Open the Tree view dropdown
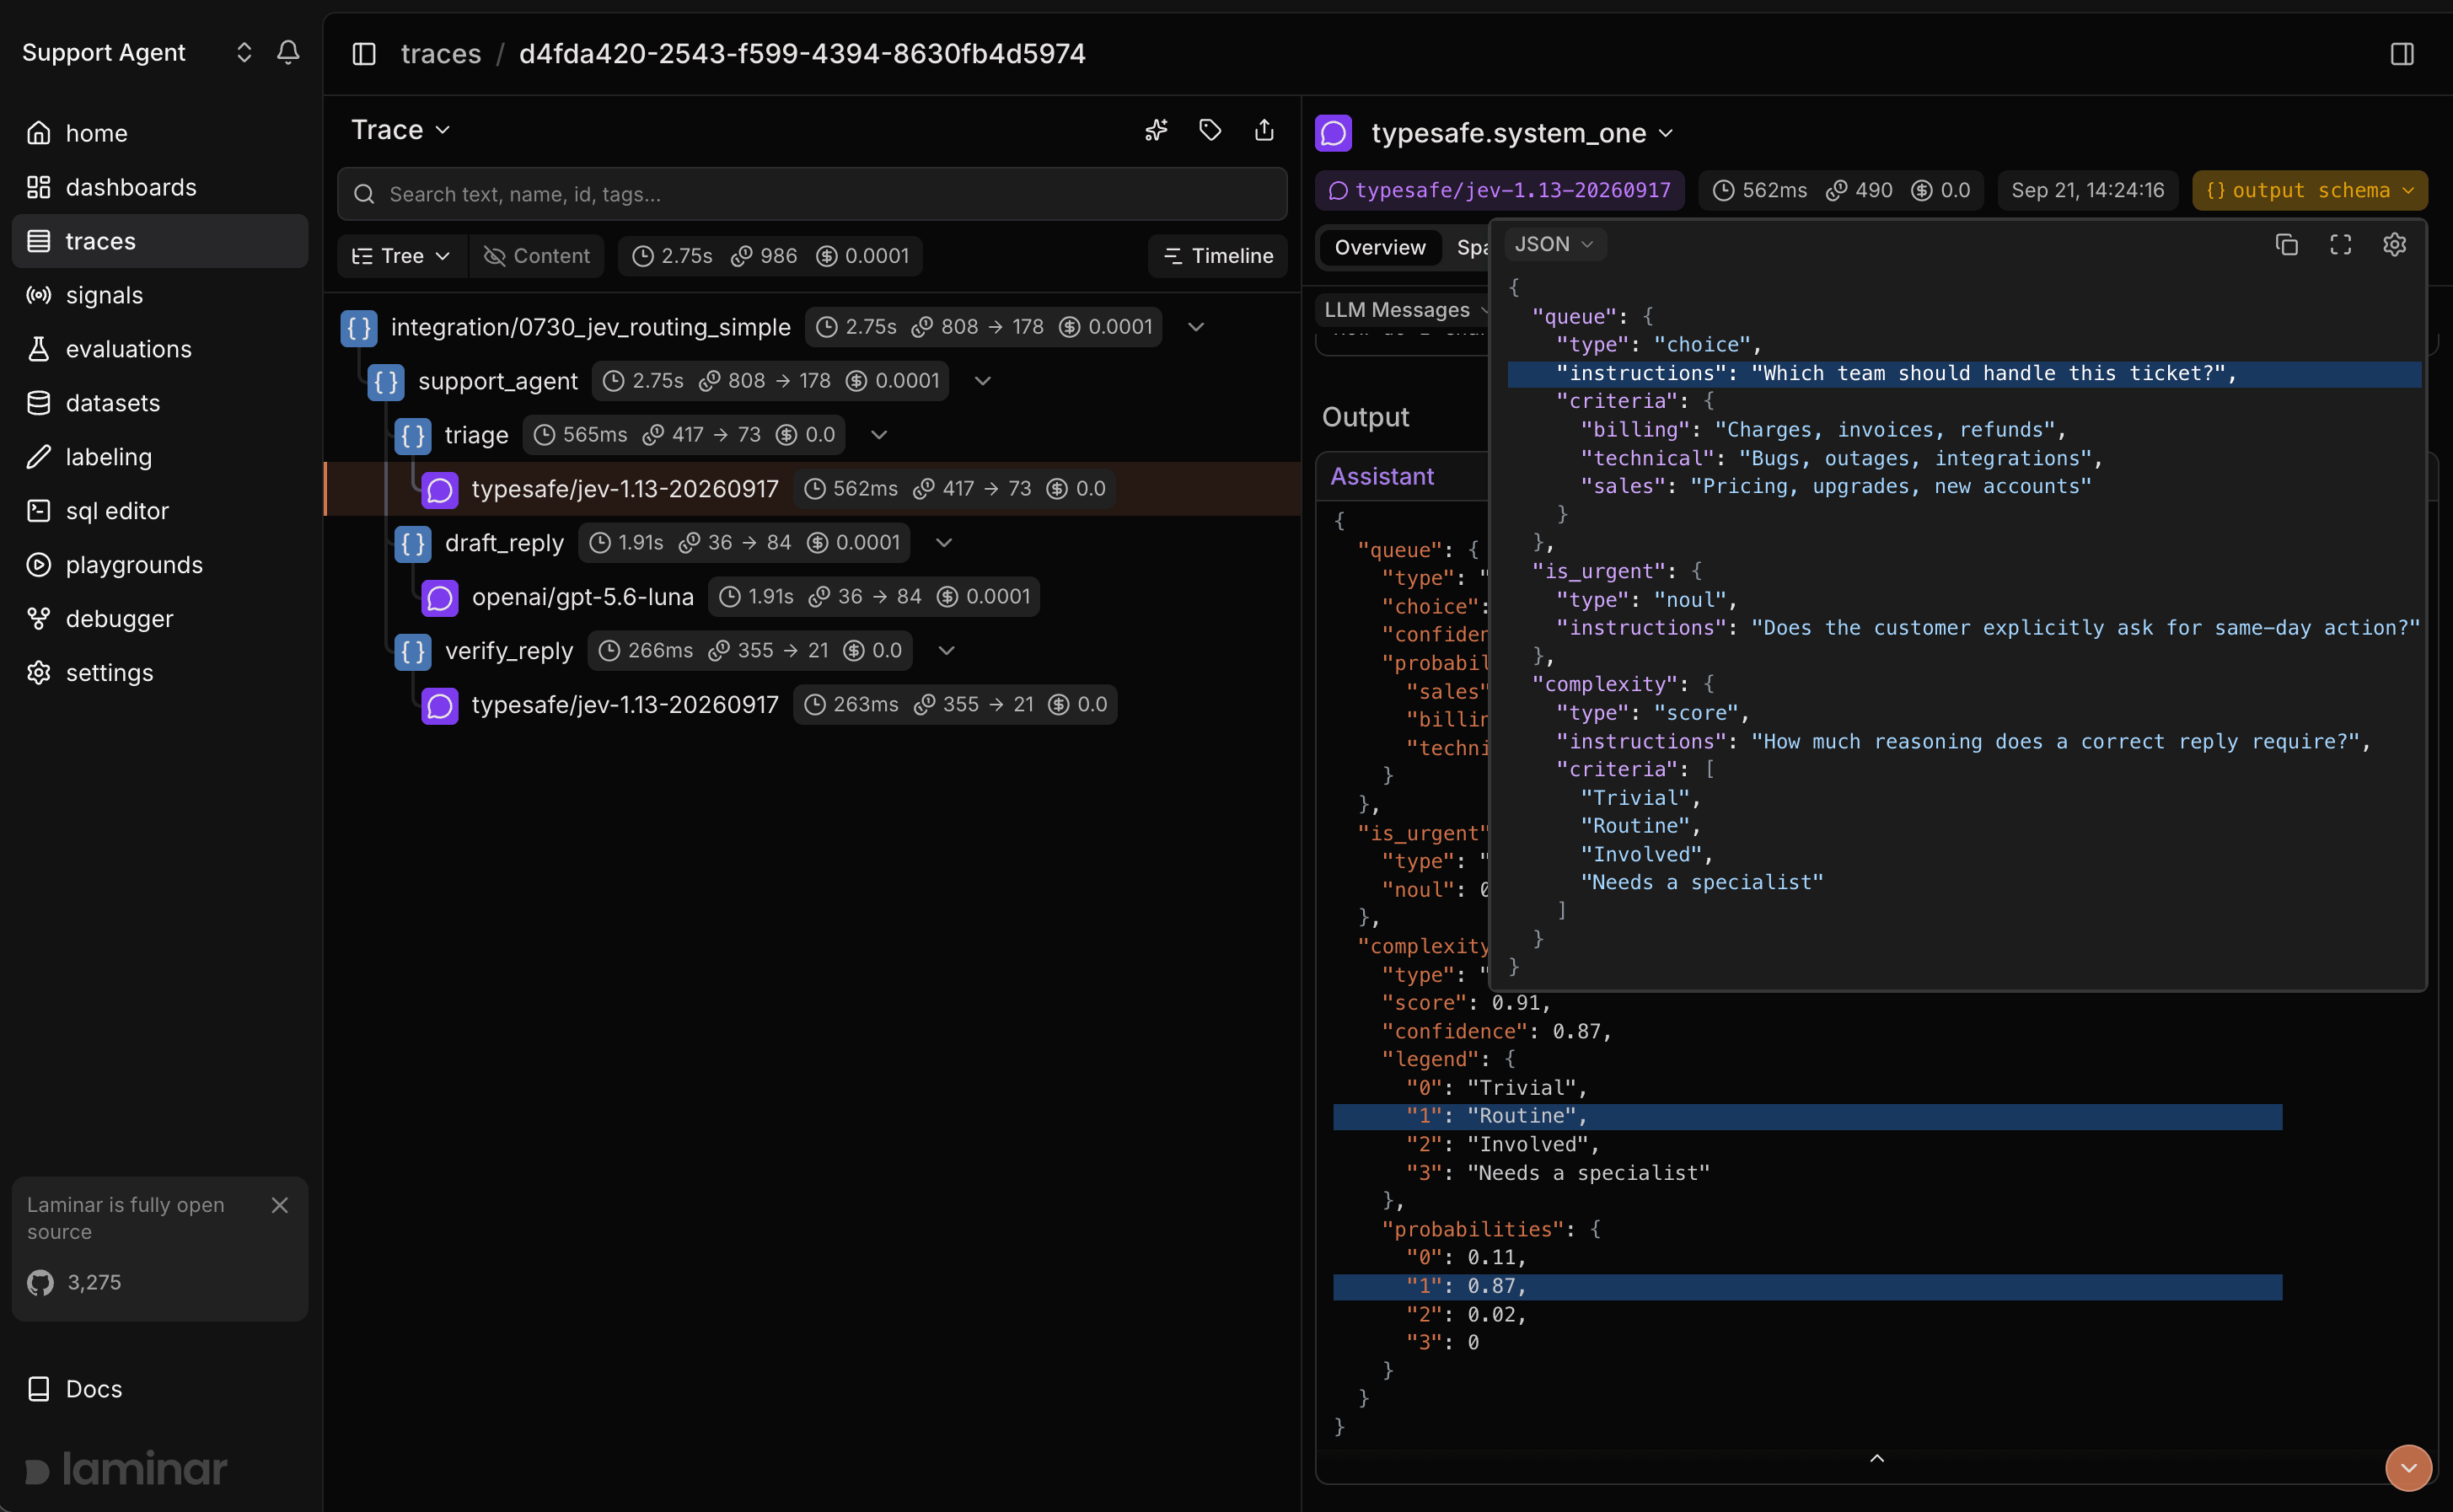 click(401, 256)
